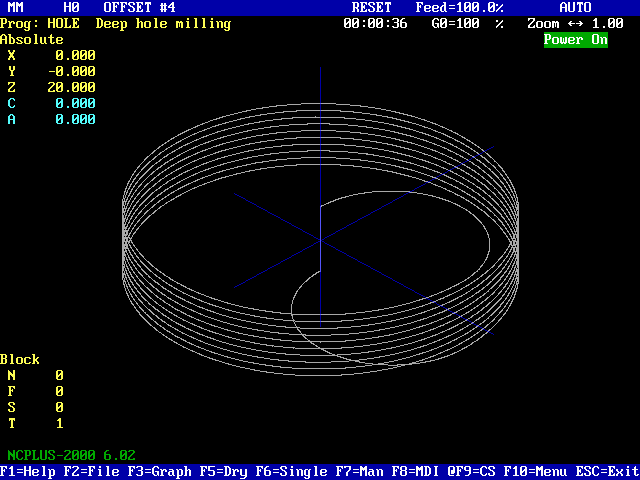
Task: Click the RESET status in top bar
Action: point(371,8)
